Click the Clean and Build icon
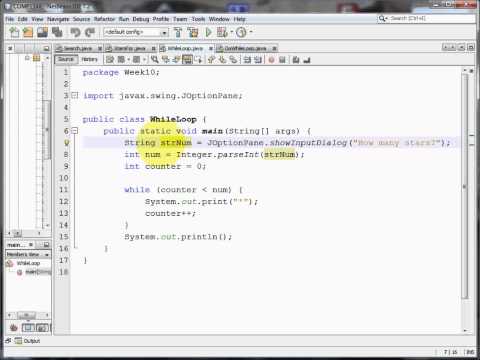The height and width of the screenshot is (360, 480). tap(193, 32)
